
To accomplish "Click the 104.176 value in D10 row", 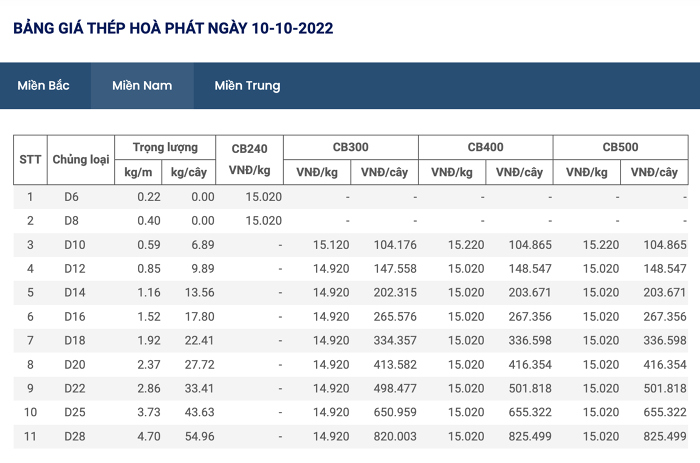I will click(x=395, y=245).
